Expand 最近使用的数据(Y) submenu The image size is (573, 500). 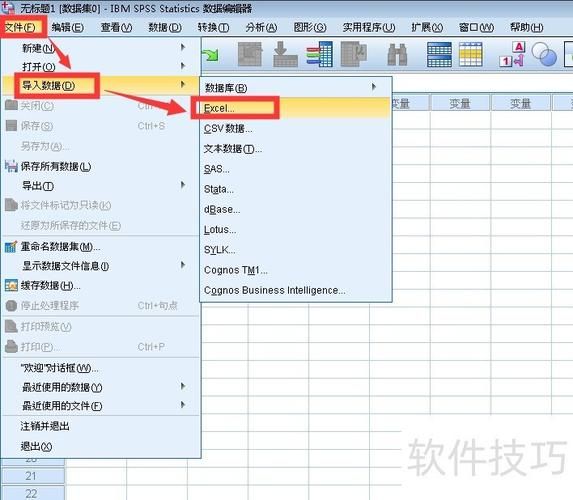[101, 387]
